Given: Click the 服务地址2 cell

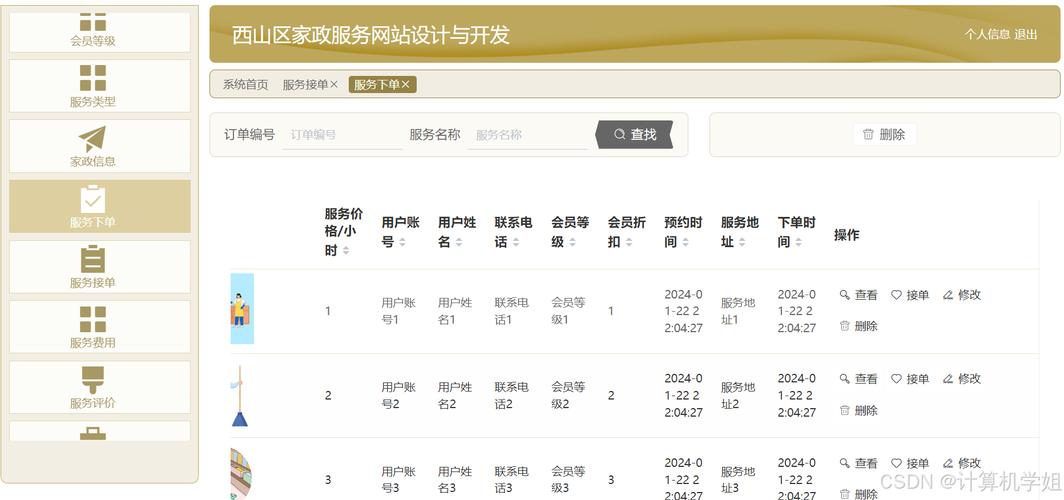Looking at the screenshot, I should 738,396.
